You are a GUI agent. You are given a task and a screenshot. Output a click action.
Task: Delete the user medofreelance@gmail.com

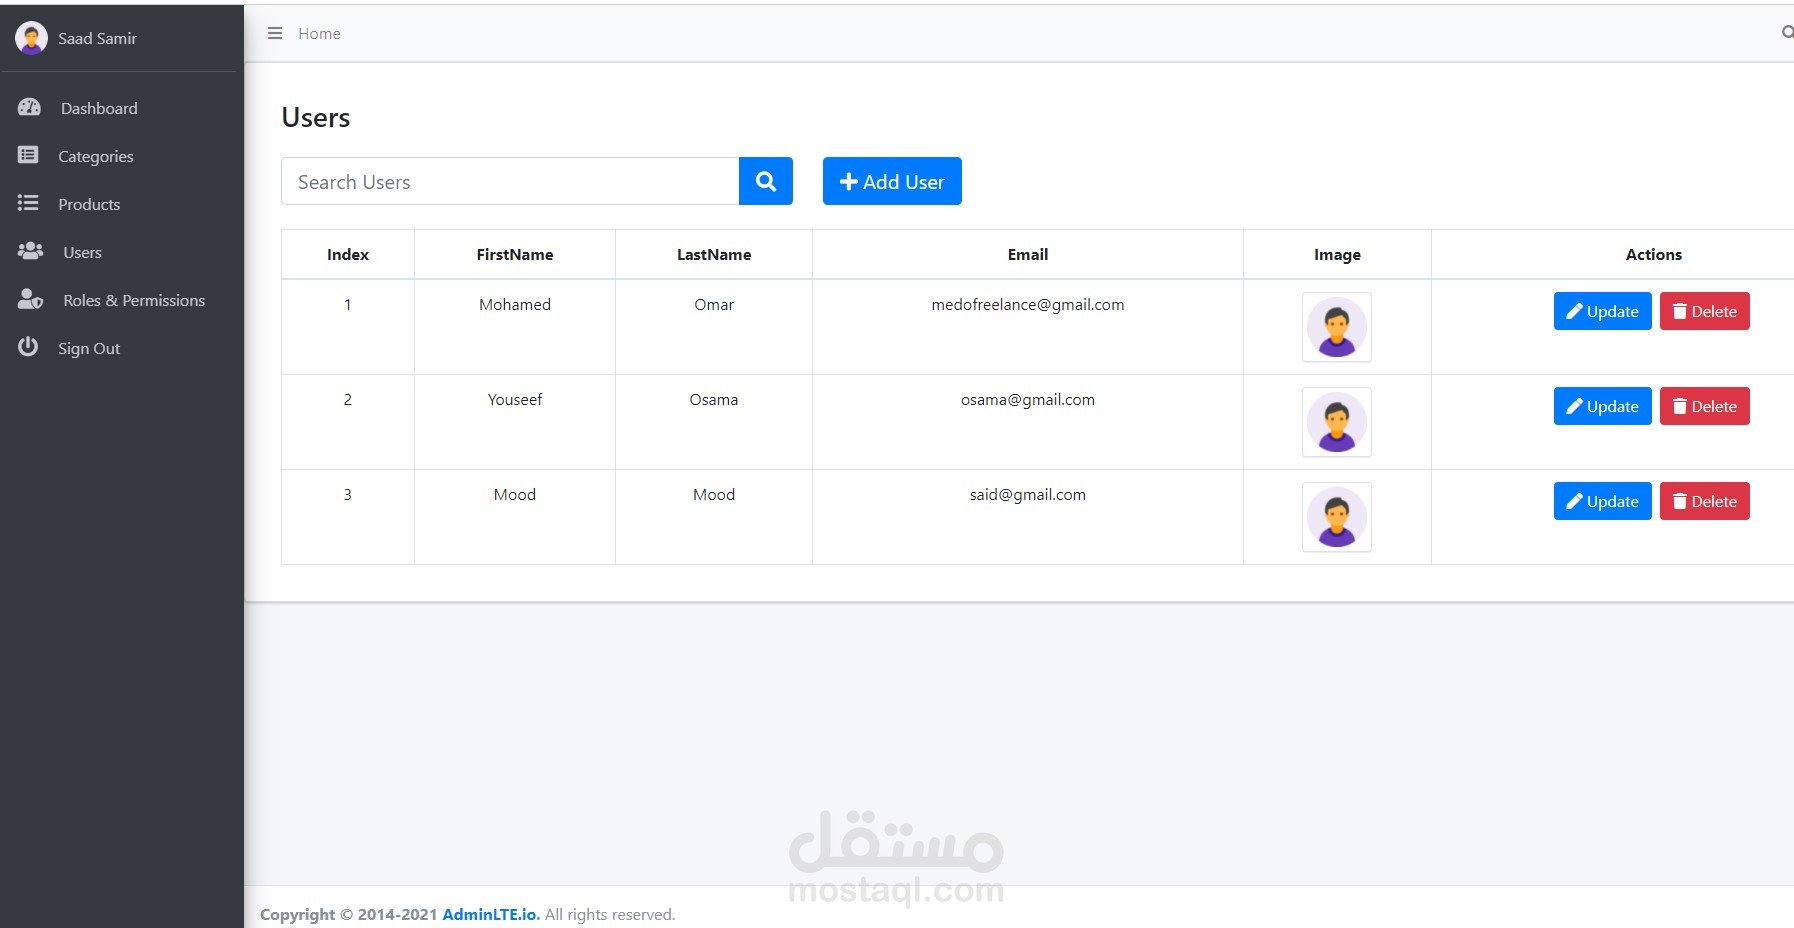(1704, 311)
